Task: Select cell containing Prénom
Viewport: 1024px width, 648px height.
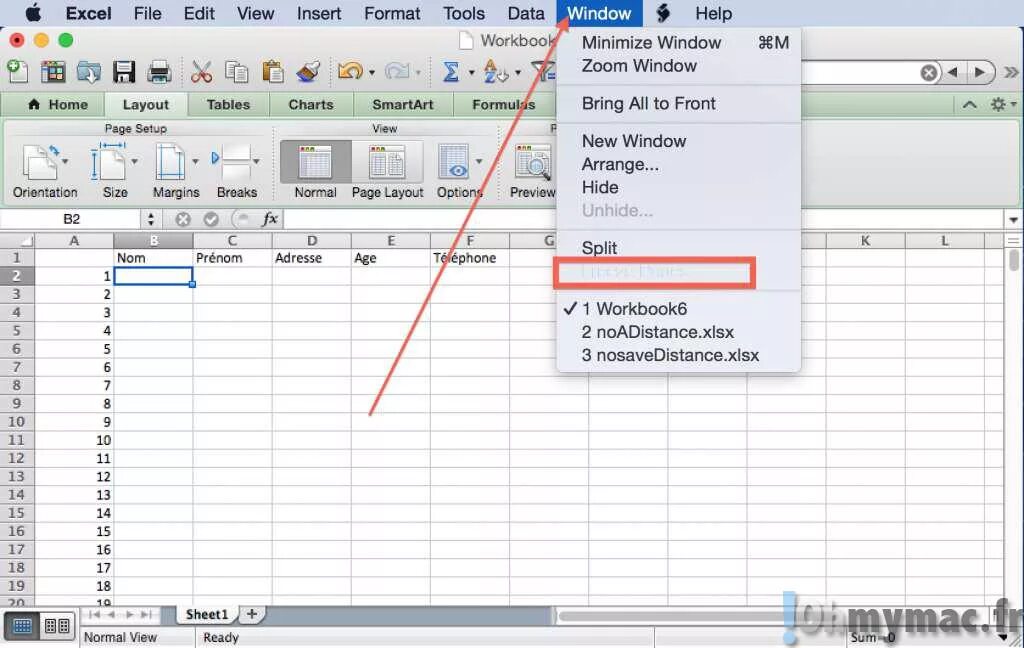Action: tap(232, 258)
